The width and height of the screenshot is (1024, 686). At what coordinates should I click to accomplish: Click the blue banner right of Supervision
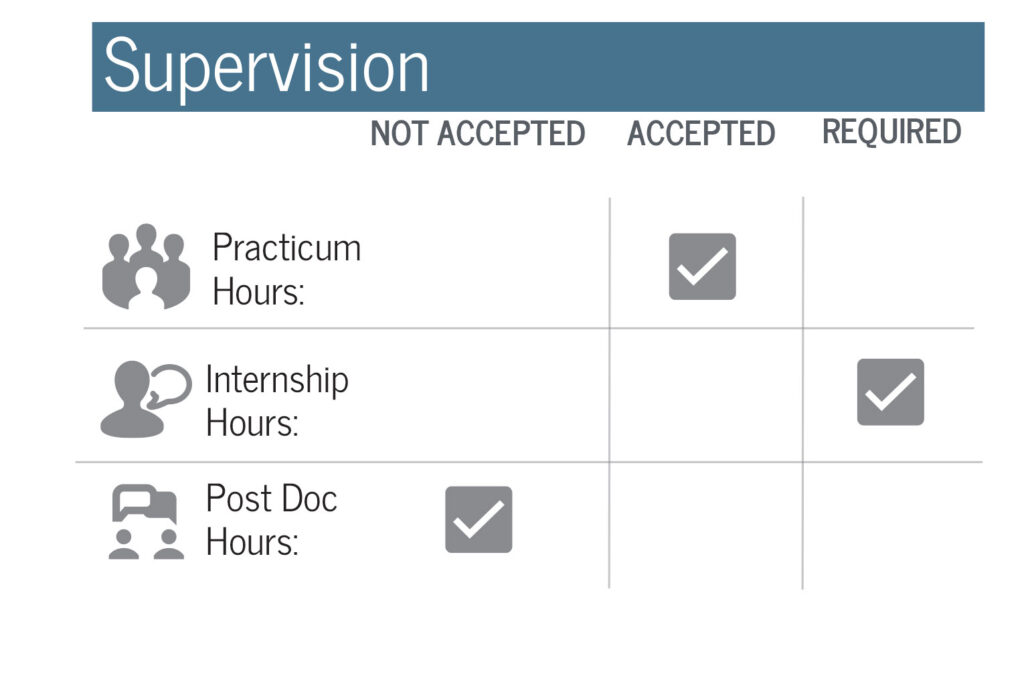tap(700, 67)
